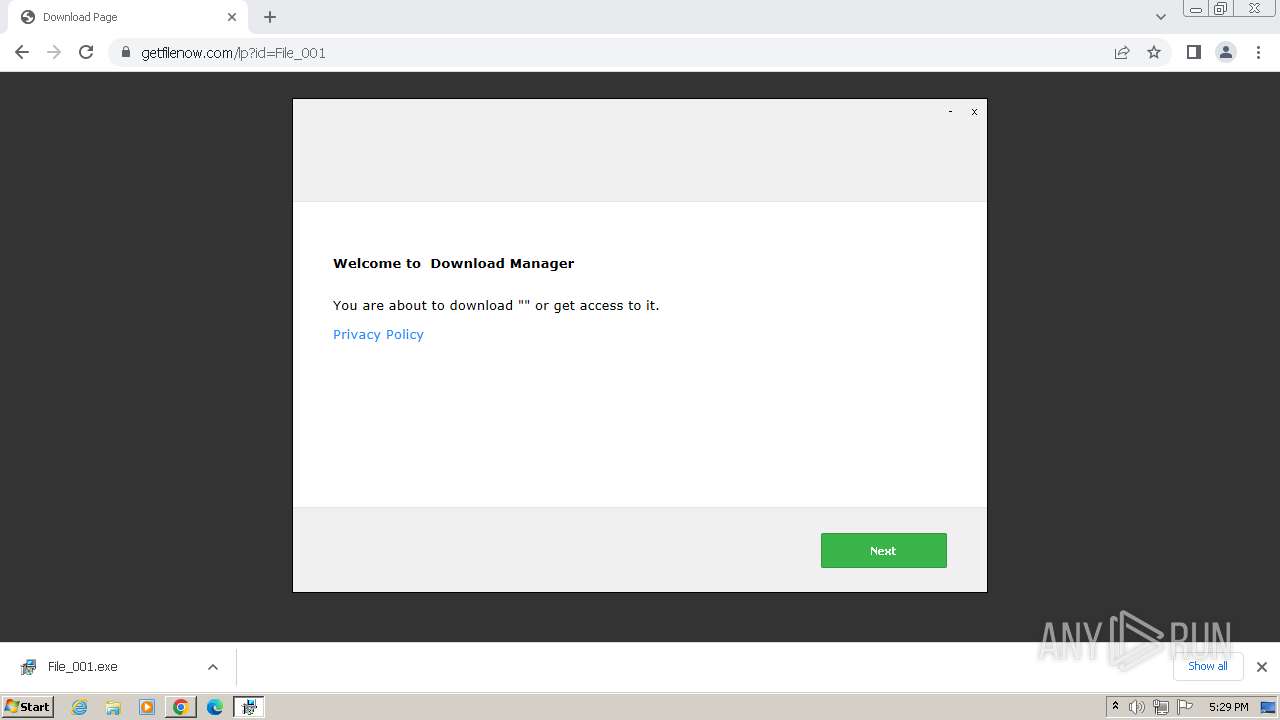Show the desktop button

coord(1268,707)
